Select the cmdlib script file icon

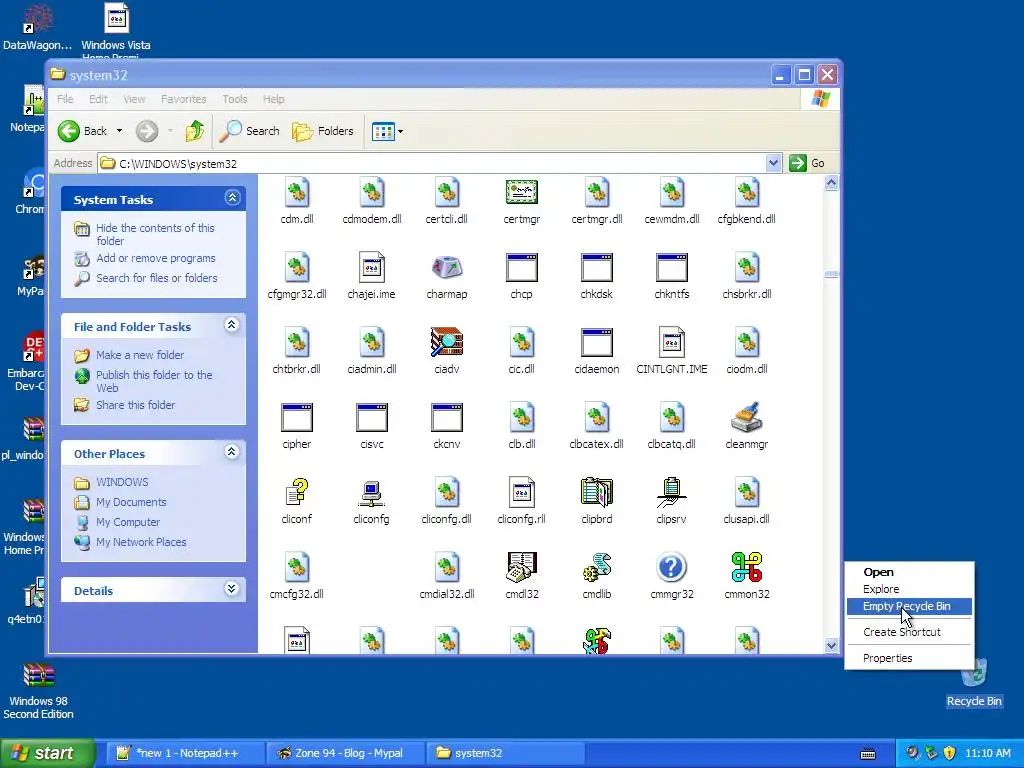pos(596,568)
